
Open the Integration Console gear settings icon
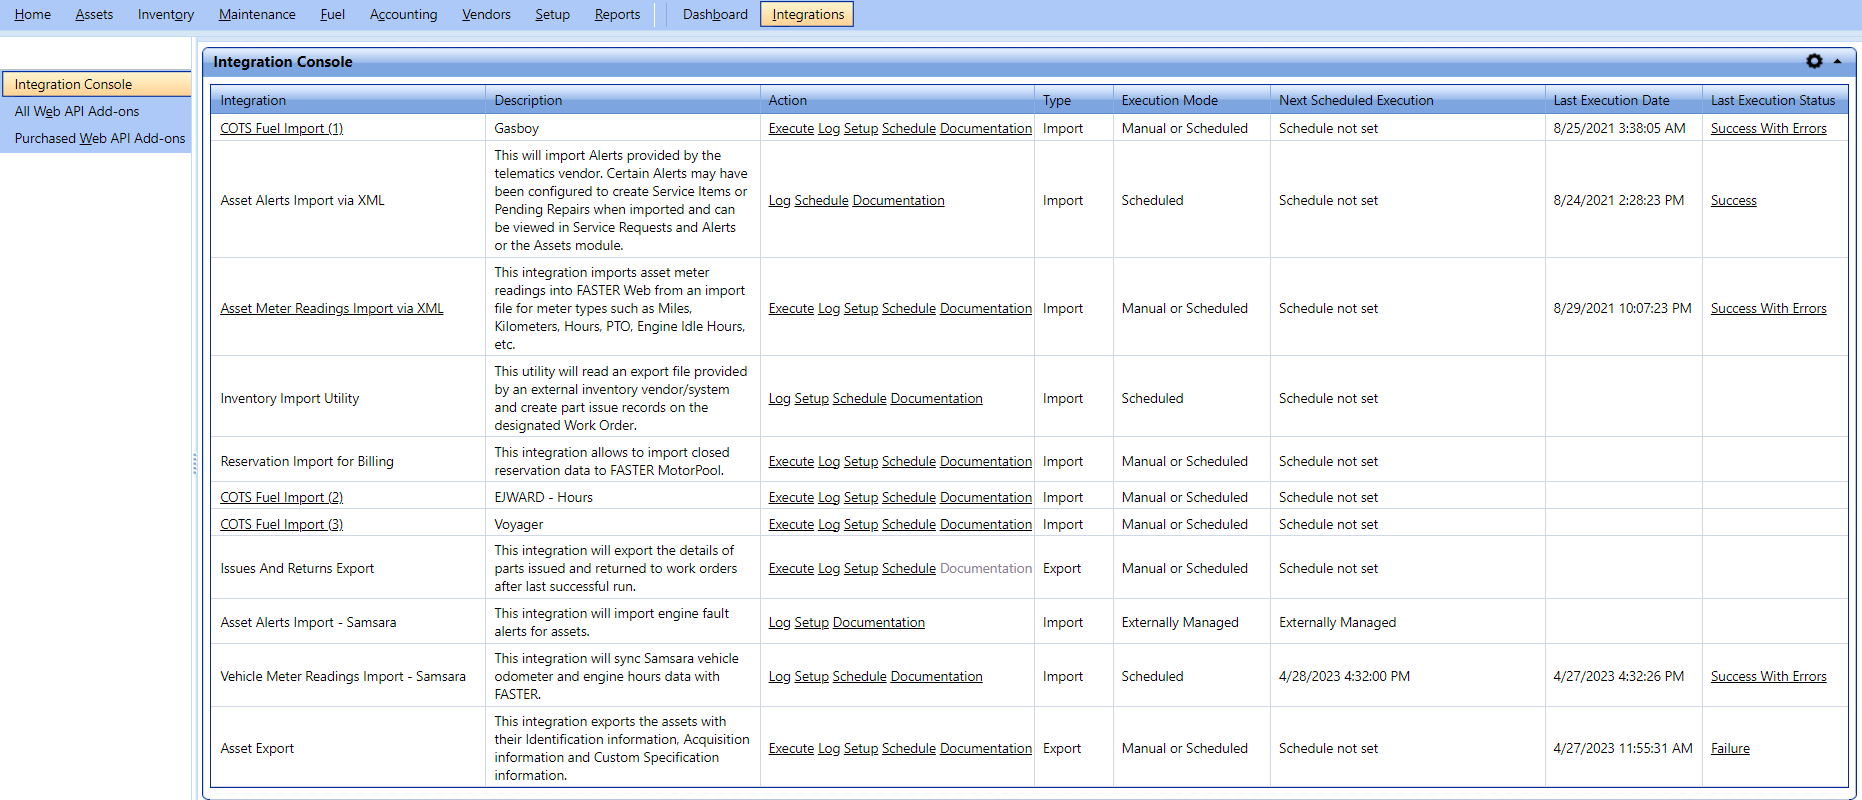tap(1814, 61)
